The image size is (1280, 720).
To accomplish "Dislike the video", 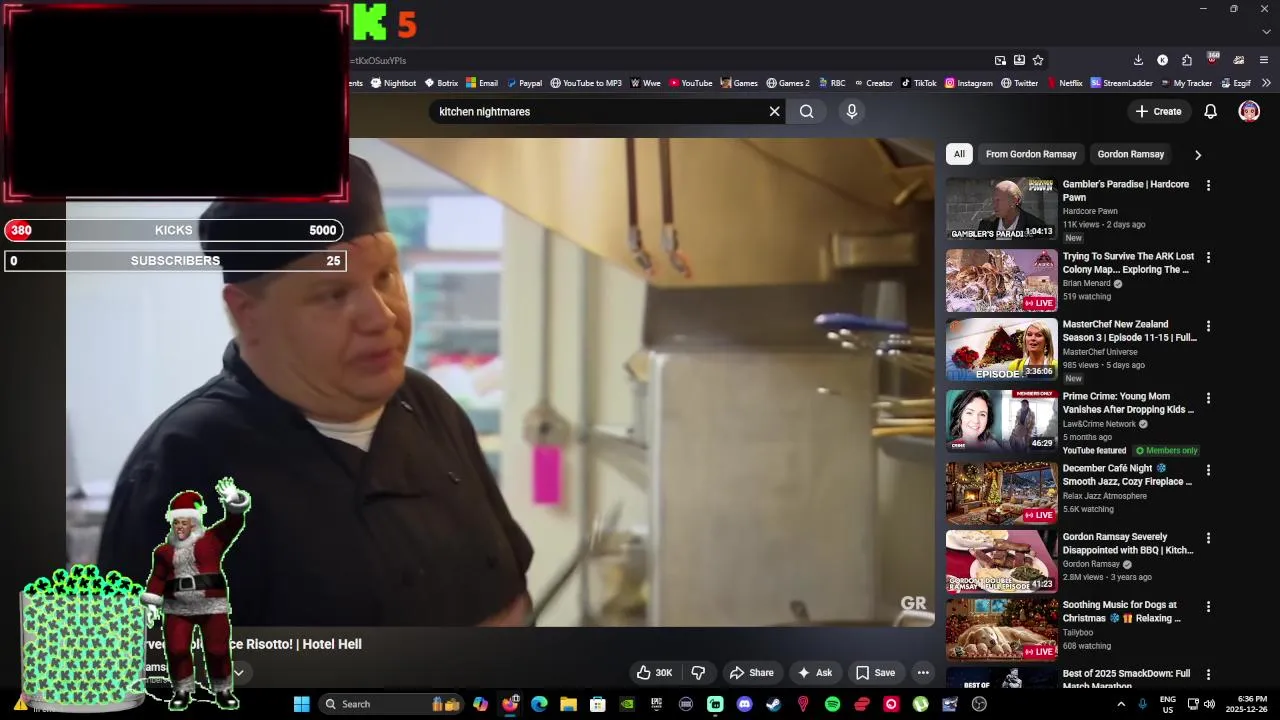I will pyautogui.click(x=699, y=673).
